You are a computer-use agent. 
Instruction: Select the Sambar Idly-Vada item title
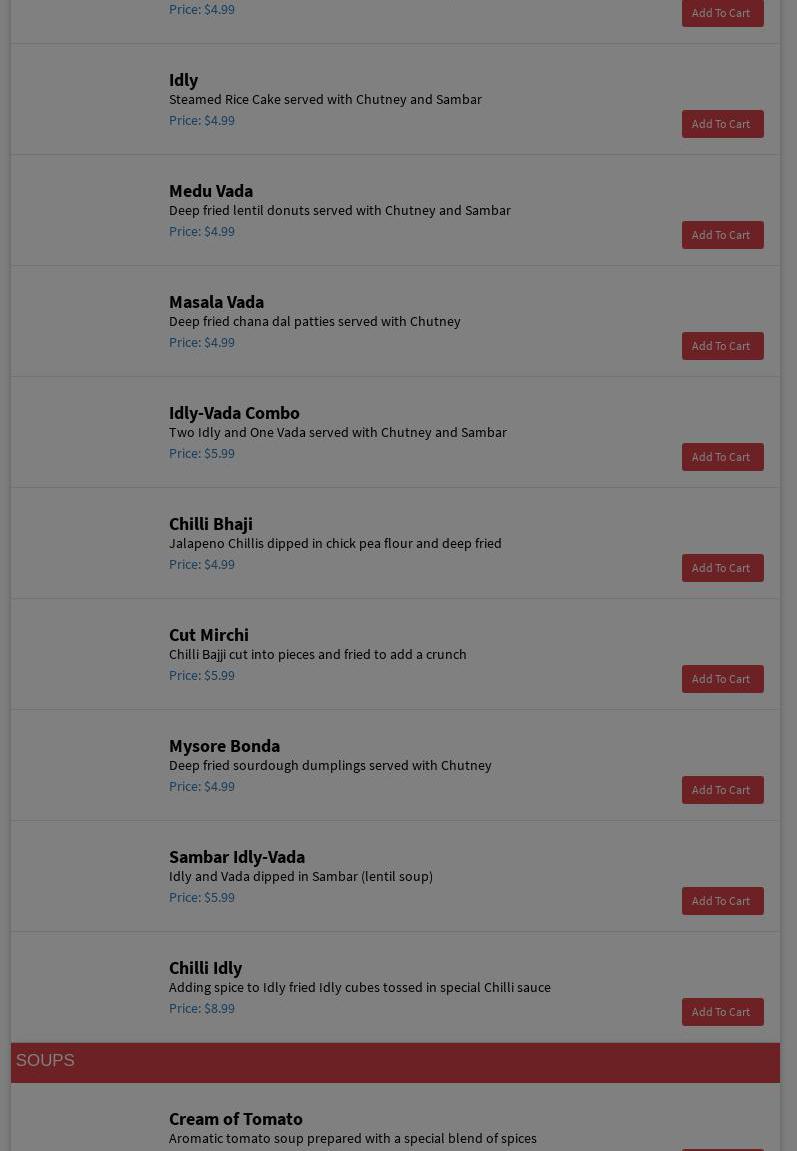[237, 857]
